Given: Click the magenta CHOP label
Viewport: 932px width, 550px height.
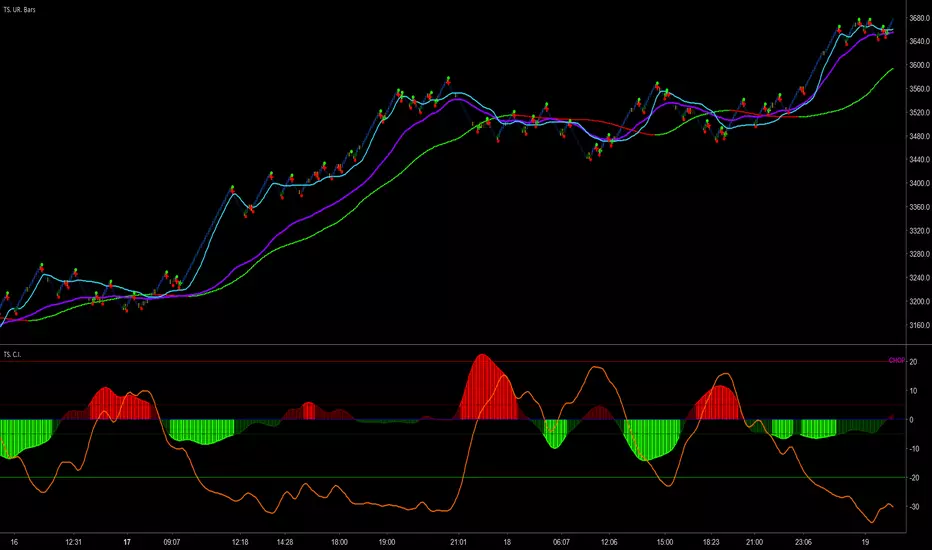Looking at the screenshot, I should (894, 362).
